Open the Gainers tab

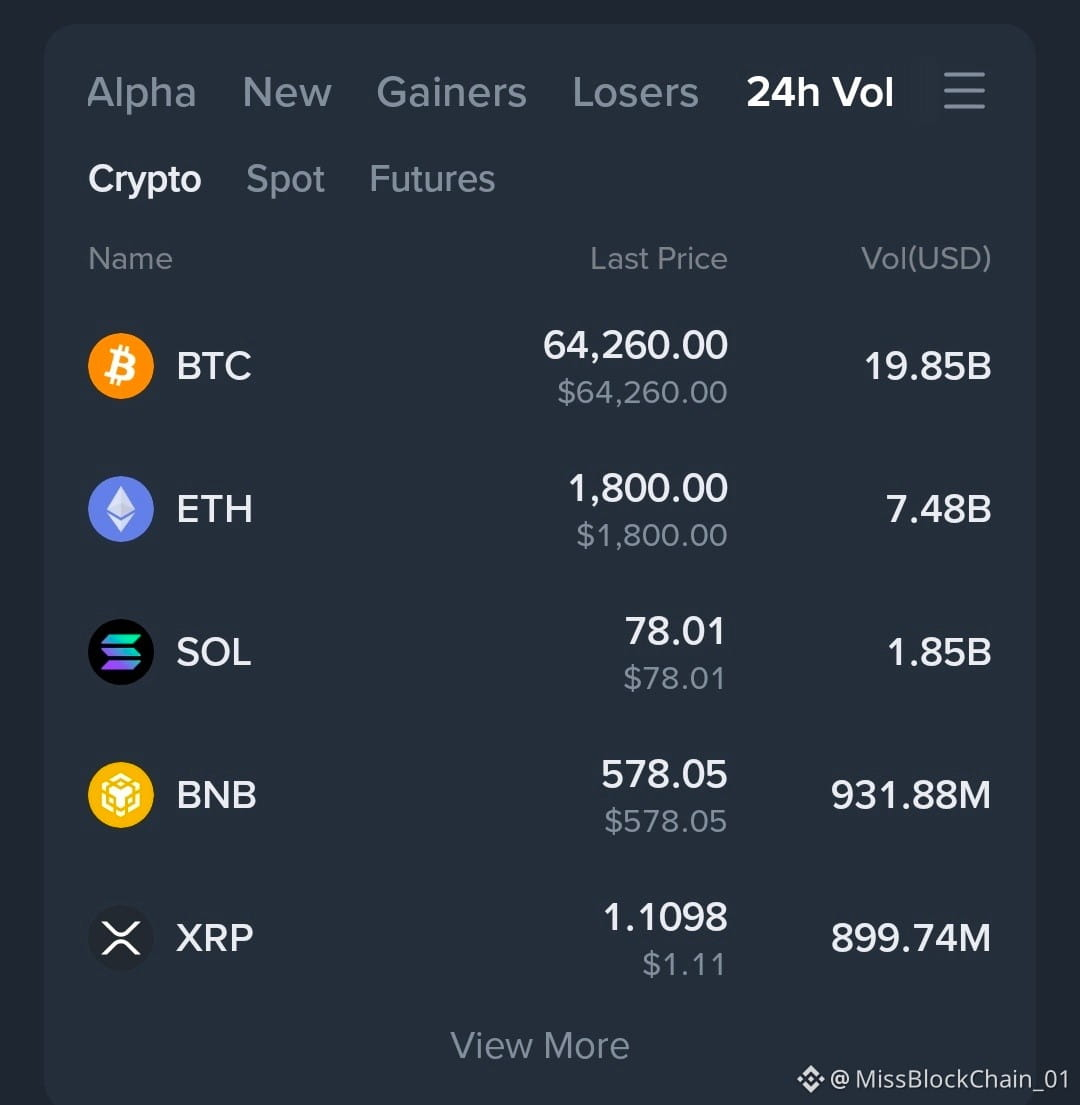452,92
